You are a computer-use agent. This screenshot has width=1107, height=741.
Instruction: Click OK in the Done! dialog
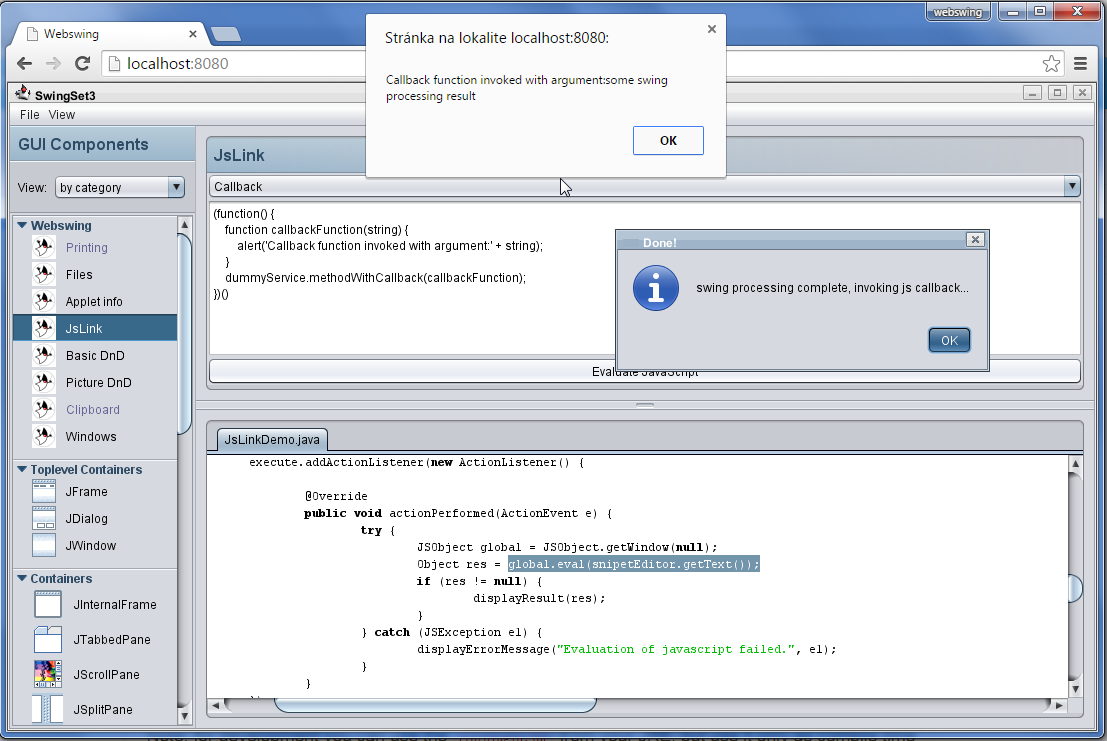click(949, 340)
